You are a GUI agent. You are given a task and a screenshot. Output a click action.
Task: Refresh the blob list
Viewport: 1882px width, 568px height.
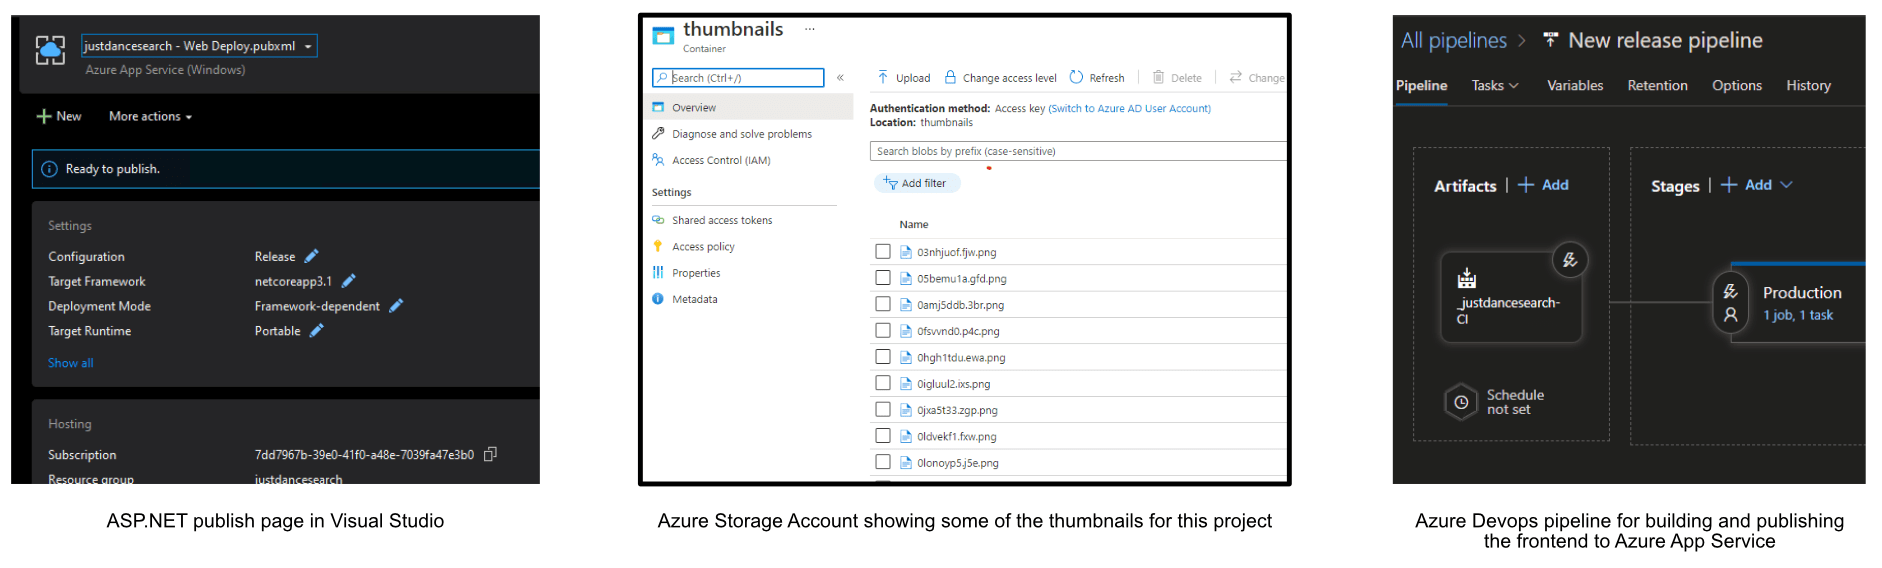coord(1097,77)
